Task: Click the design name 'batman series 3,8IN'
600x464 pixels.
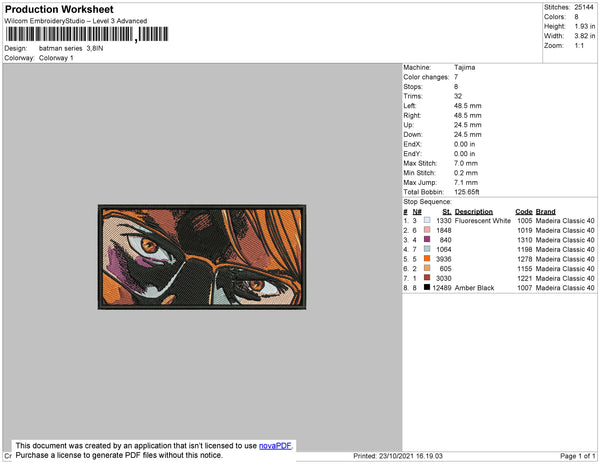Action: point(71,49)
